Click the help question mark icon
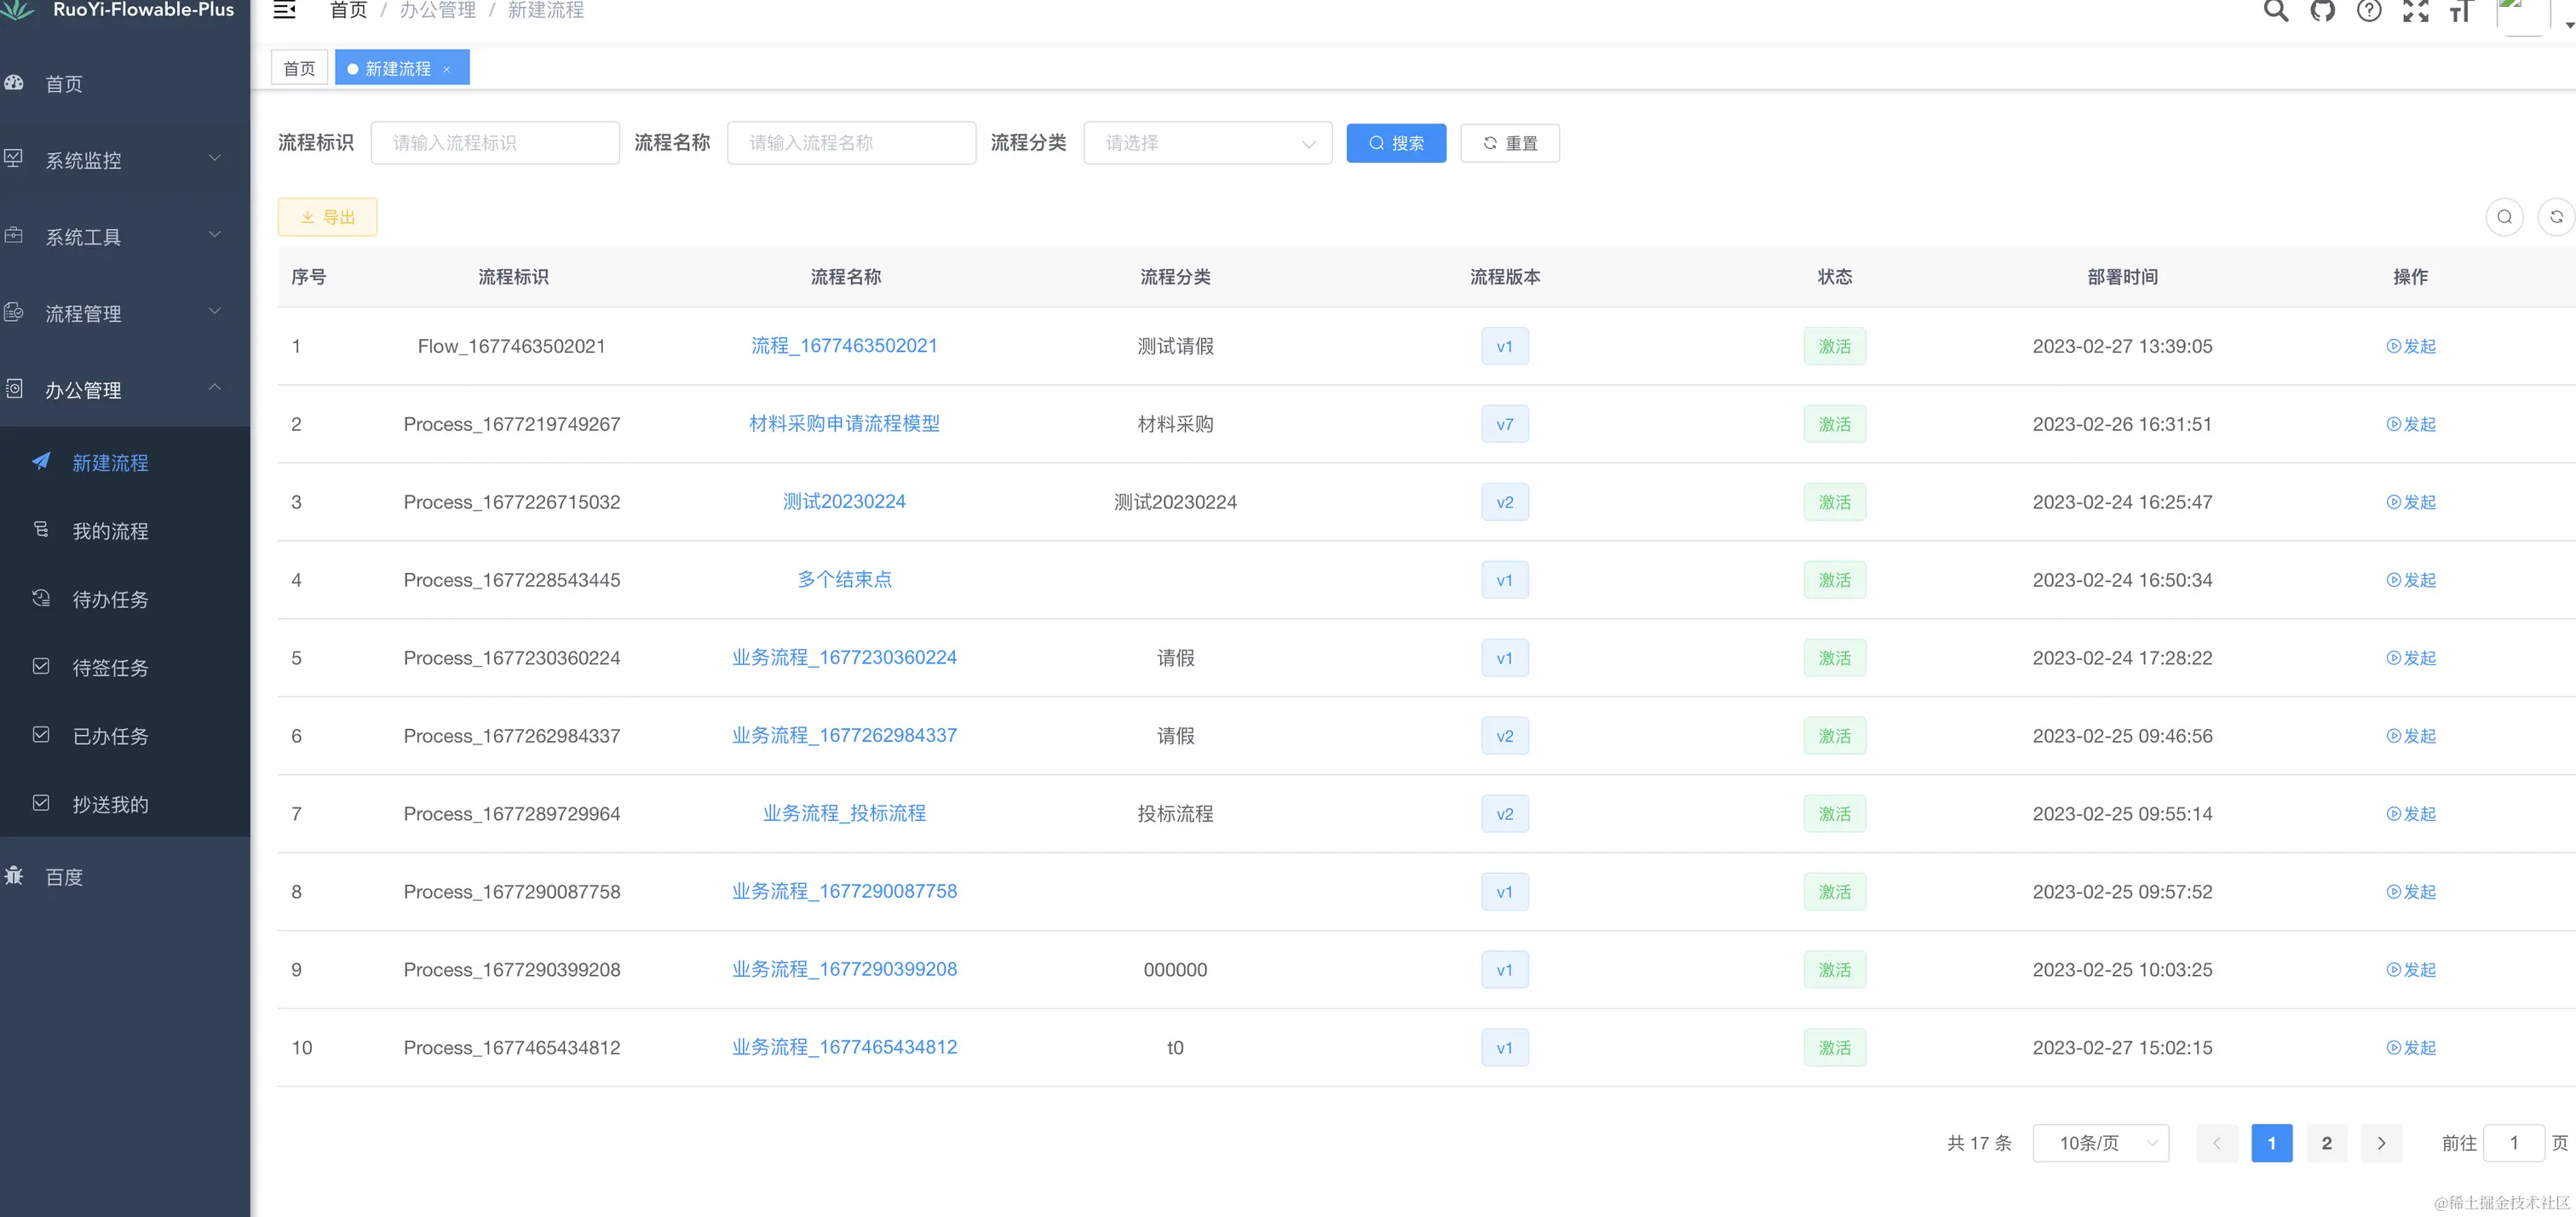Screen dimensions: 2576x1217 pos(2368,11)
